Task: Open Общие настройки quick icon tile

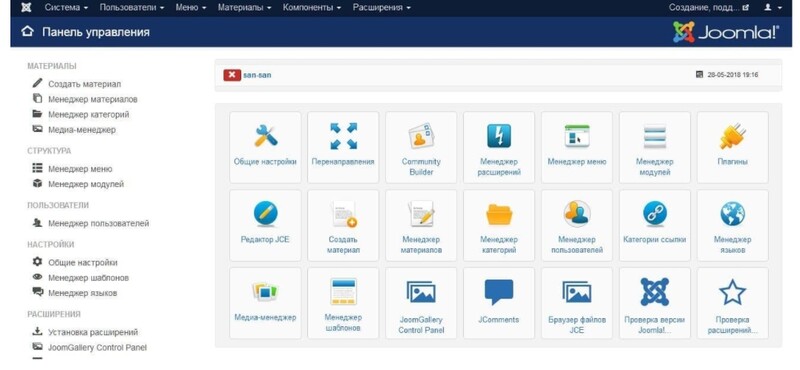Action: tap(265, 147)
